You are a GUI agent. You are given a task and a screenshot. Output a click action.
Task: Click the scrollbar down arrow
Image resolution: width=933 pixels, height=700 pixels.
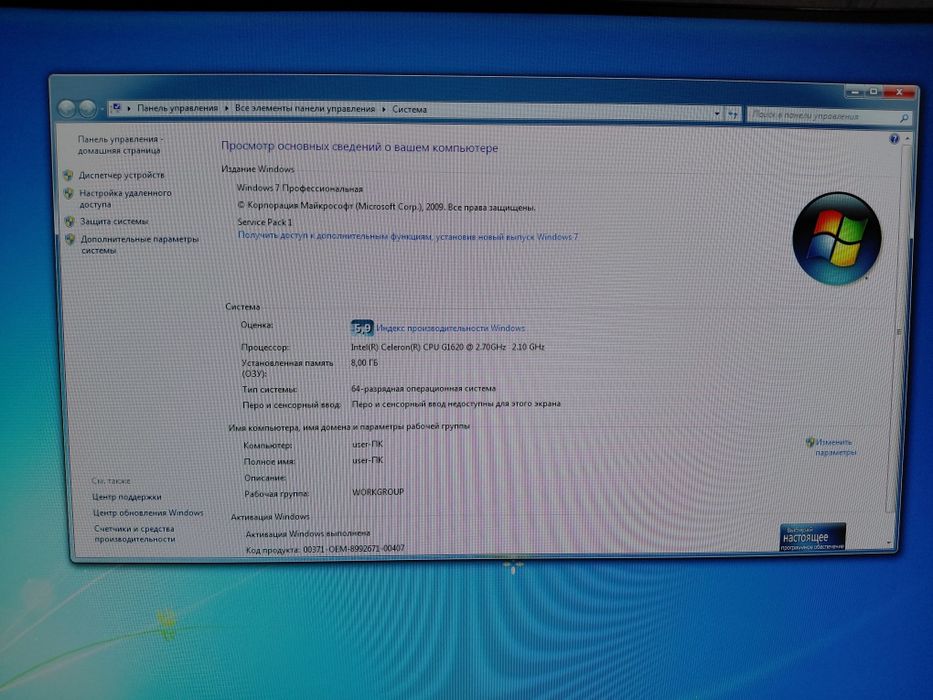click(x=890, y=543)
